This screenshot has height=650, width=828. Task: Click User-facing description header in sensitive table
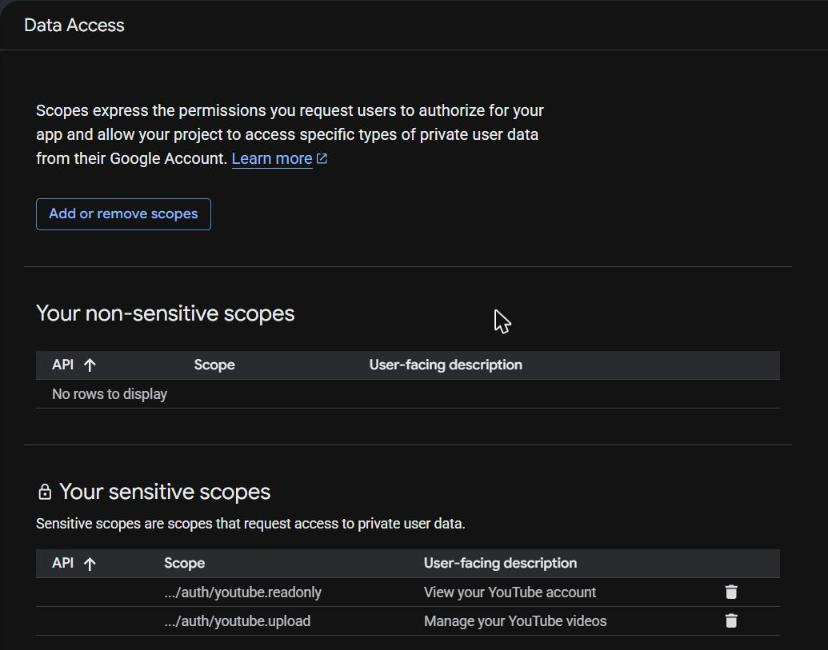(500, 563)
